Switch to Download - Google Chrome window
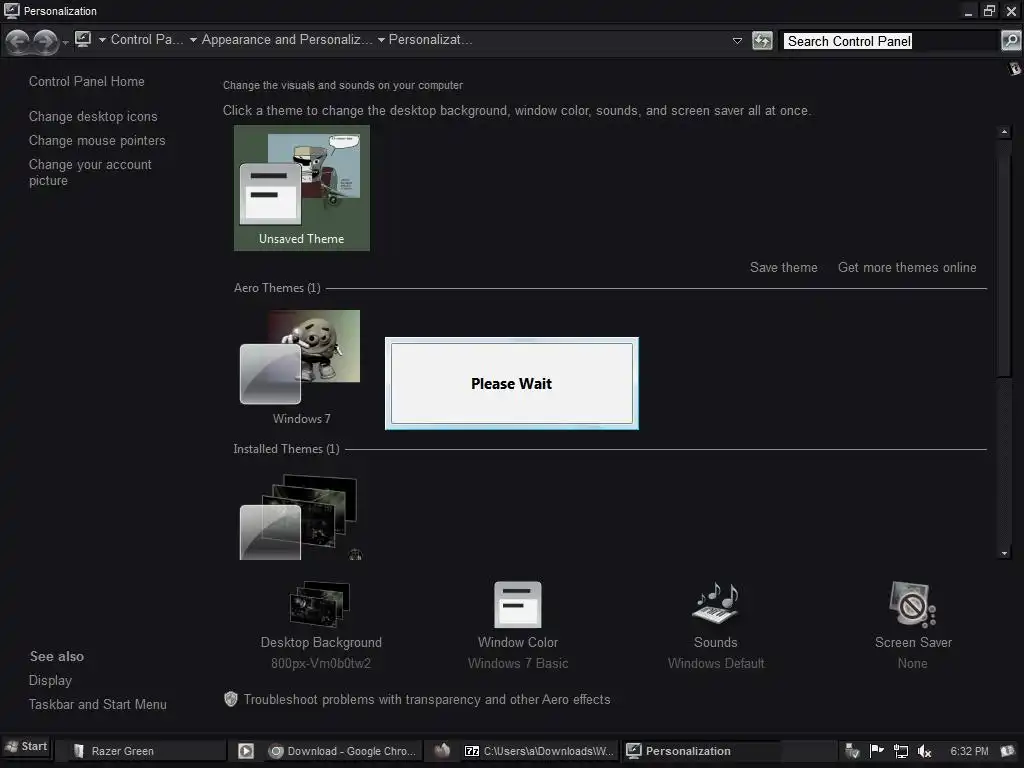This screenshot has width=1024, height=768. point(344,751)
